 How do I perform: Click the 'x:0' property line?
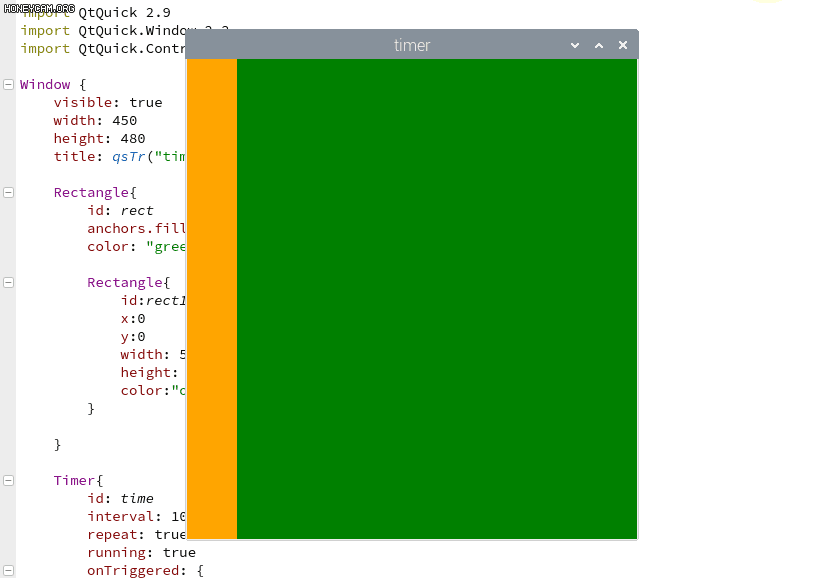point(133,319)
